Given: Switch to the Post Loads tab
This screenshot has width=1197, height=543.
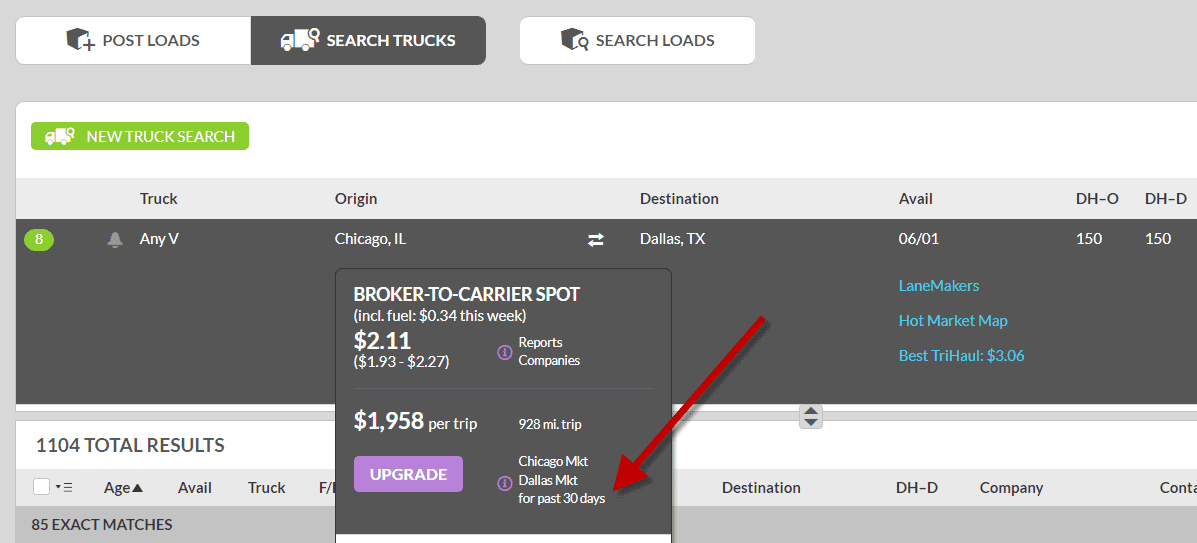Looking at the screenshot, I should tap(133, 40).
